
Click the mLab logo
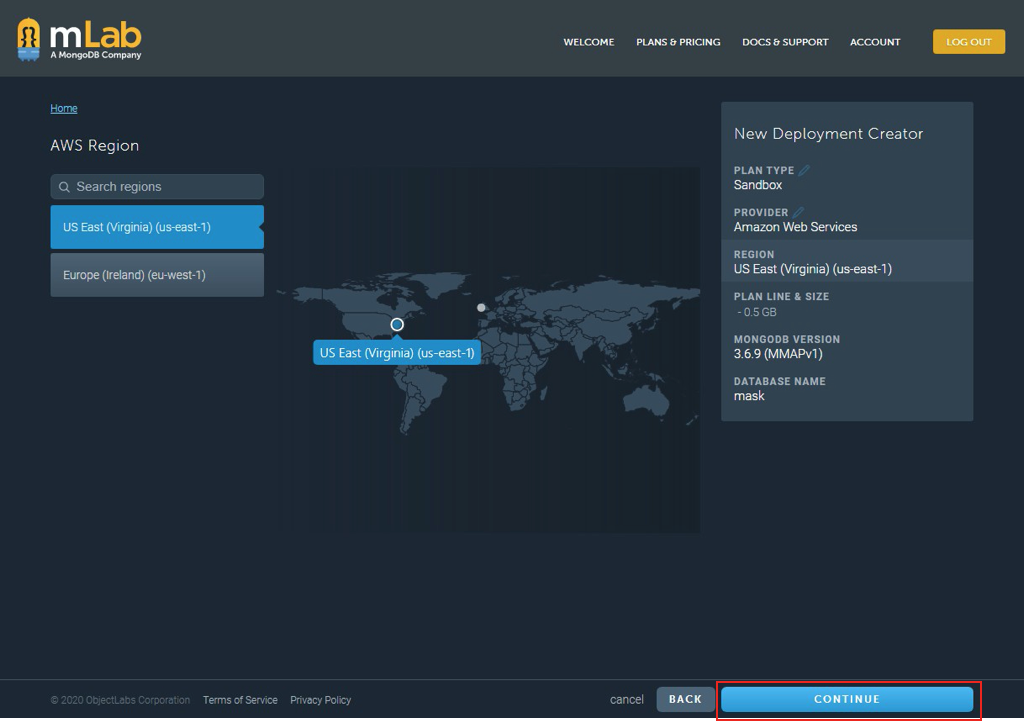tap(79, 39)
